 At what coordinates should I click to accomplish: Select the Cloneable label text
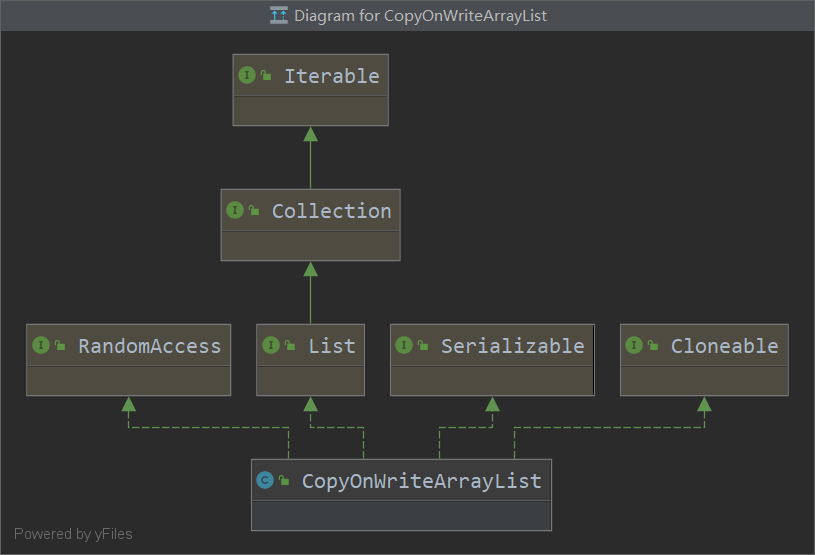pos(725,346)
